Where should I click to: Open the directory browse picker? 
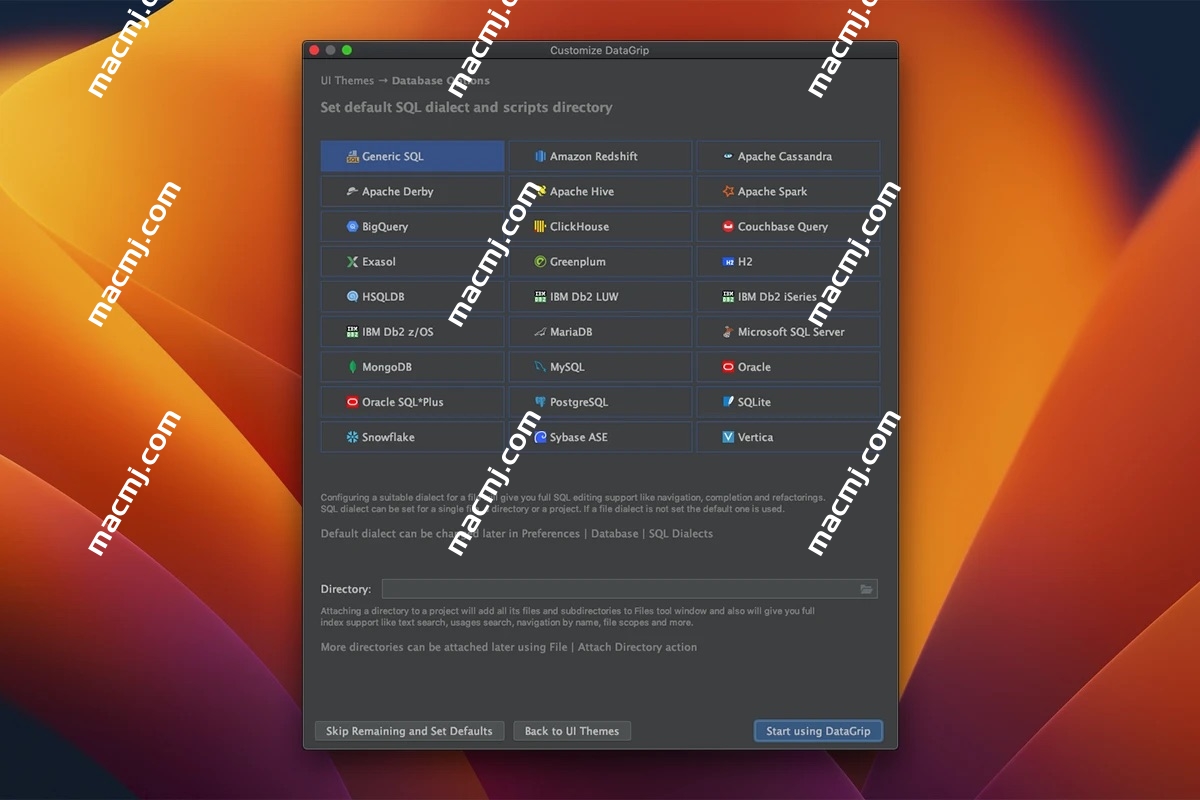pyautogui.click(x=867, y=589)
